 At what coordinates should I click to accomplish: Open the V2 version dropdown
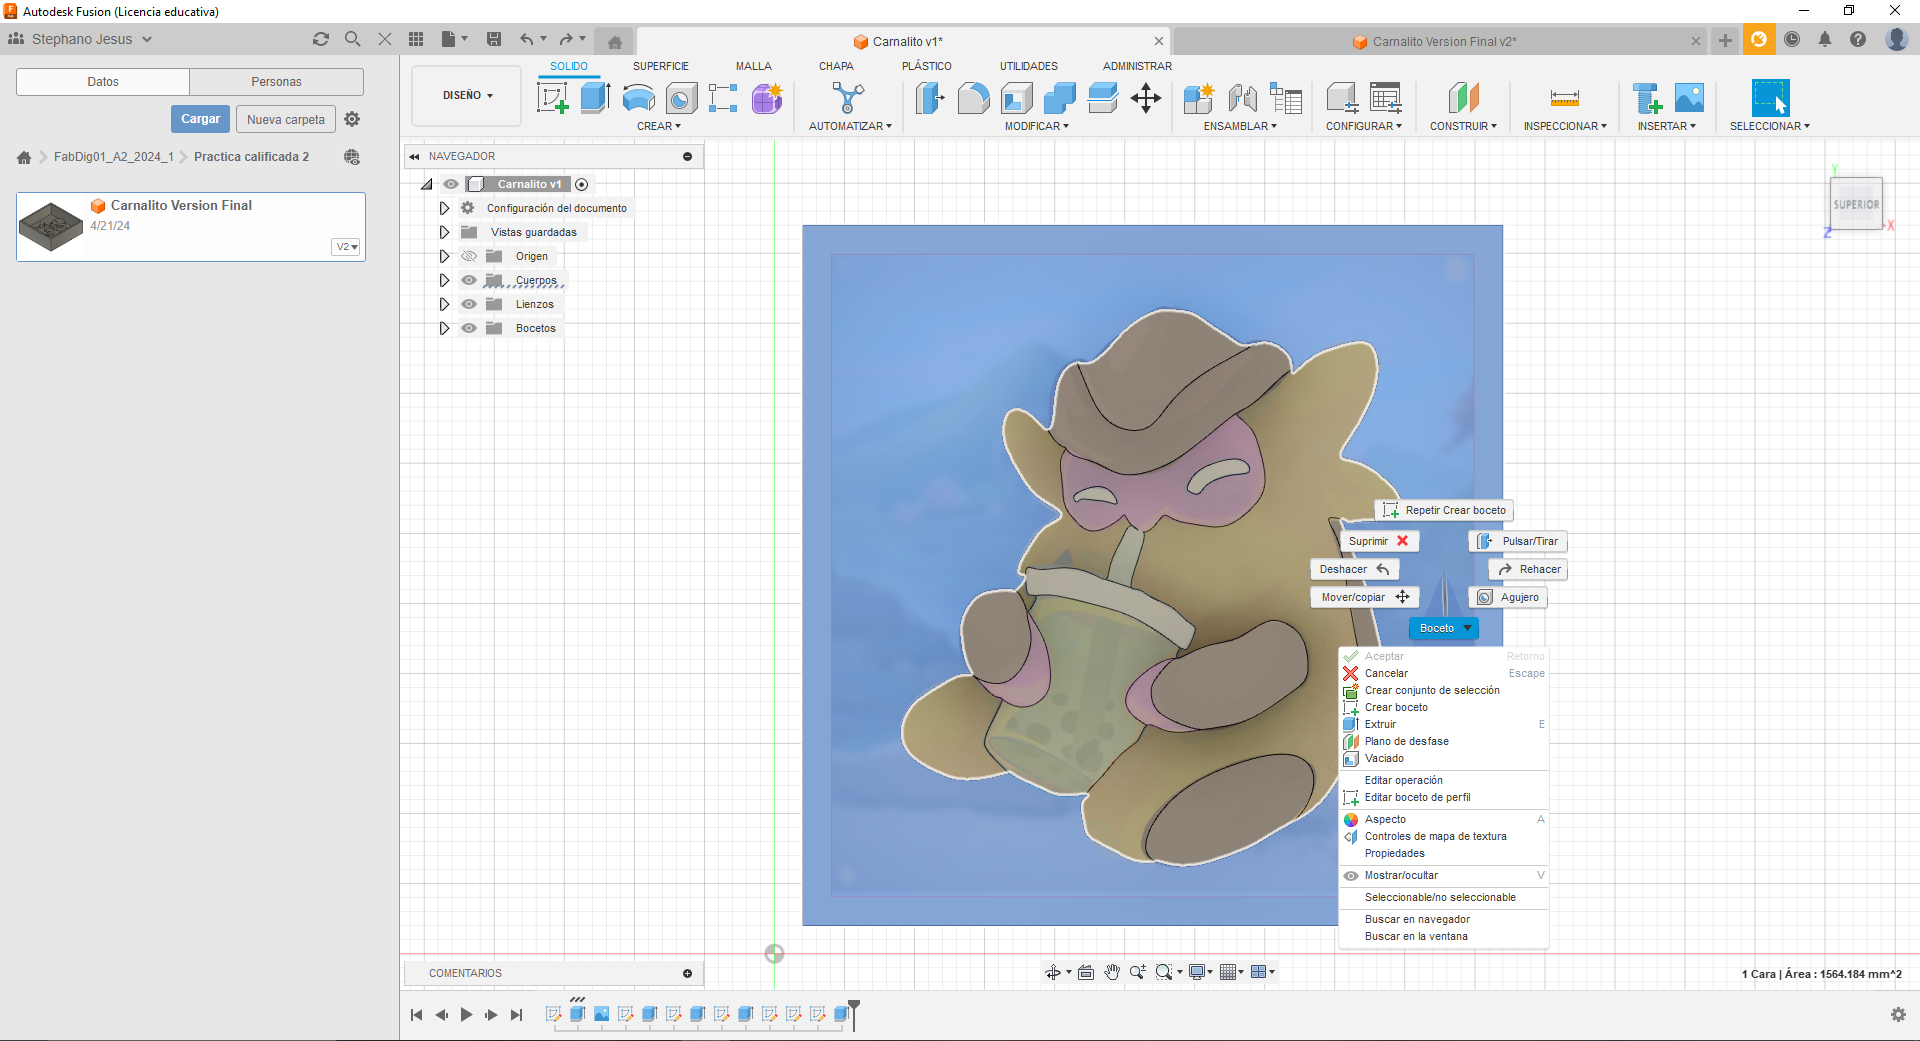347,247
